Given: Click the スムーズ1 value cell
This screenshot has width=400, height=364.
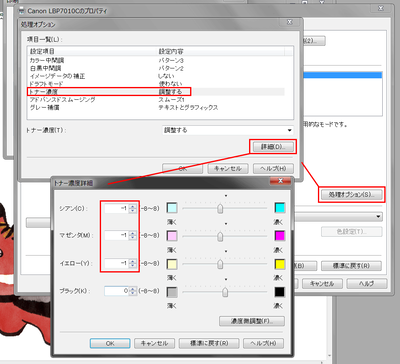Looking at the screenshot, I should coord(172,100).
